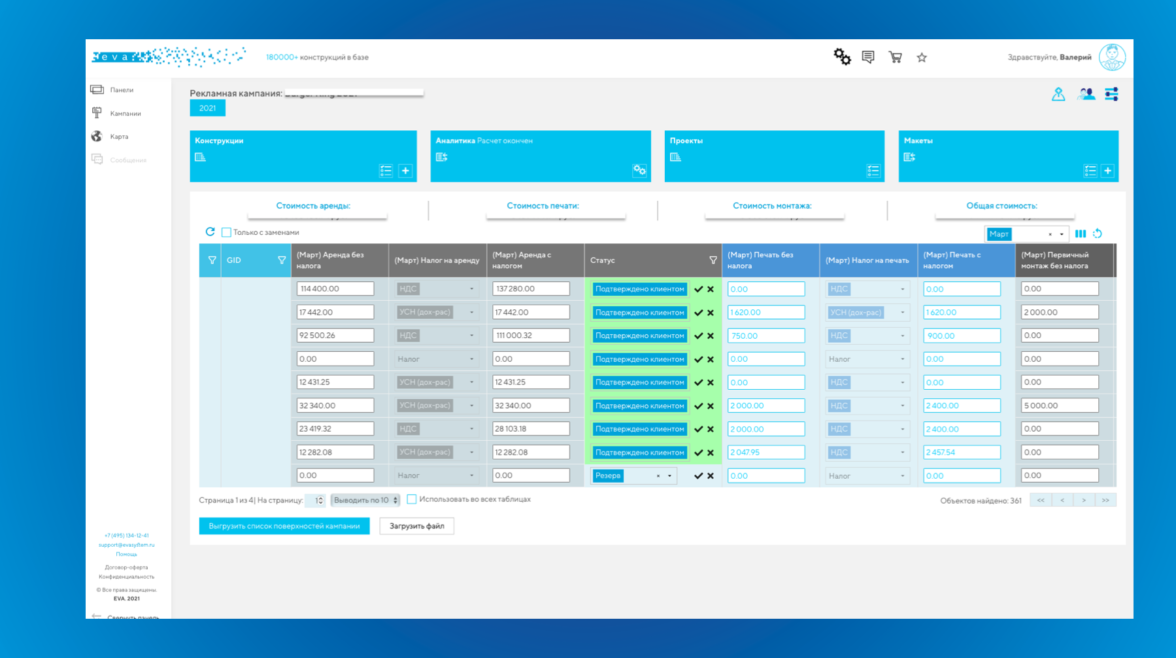The width and height of the screenshot is (1176, 658).
Task: Open the list view in Проекты card
Action: click(873, 171)
